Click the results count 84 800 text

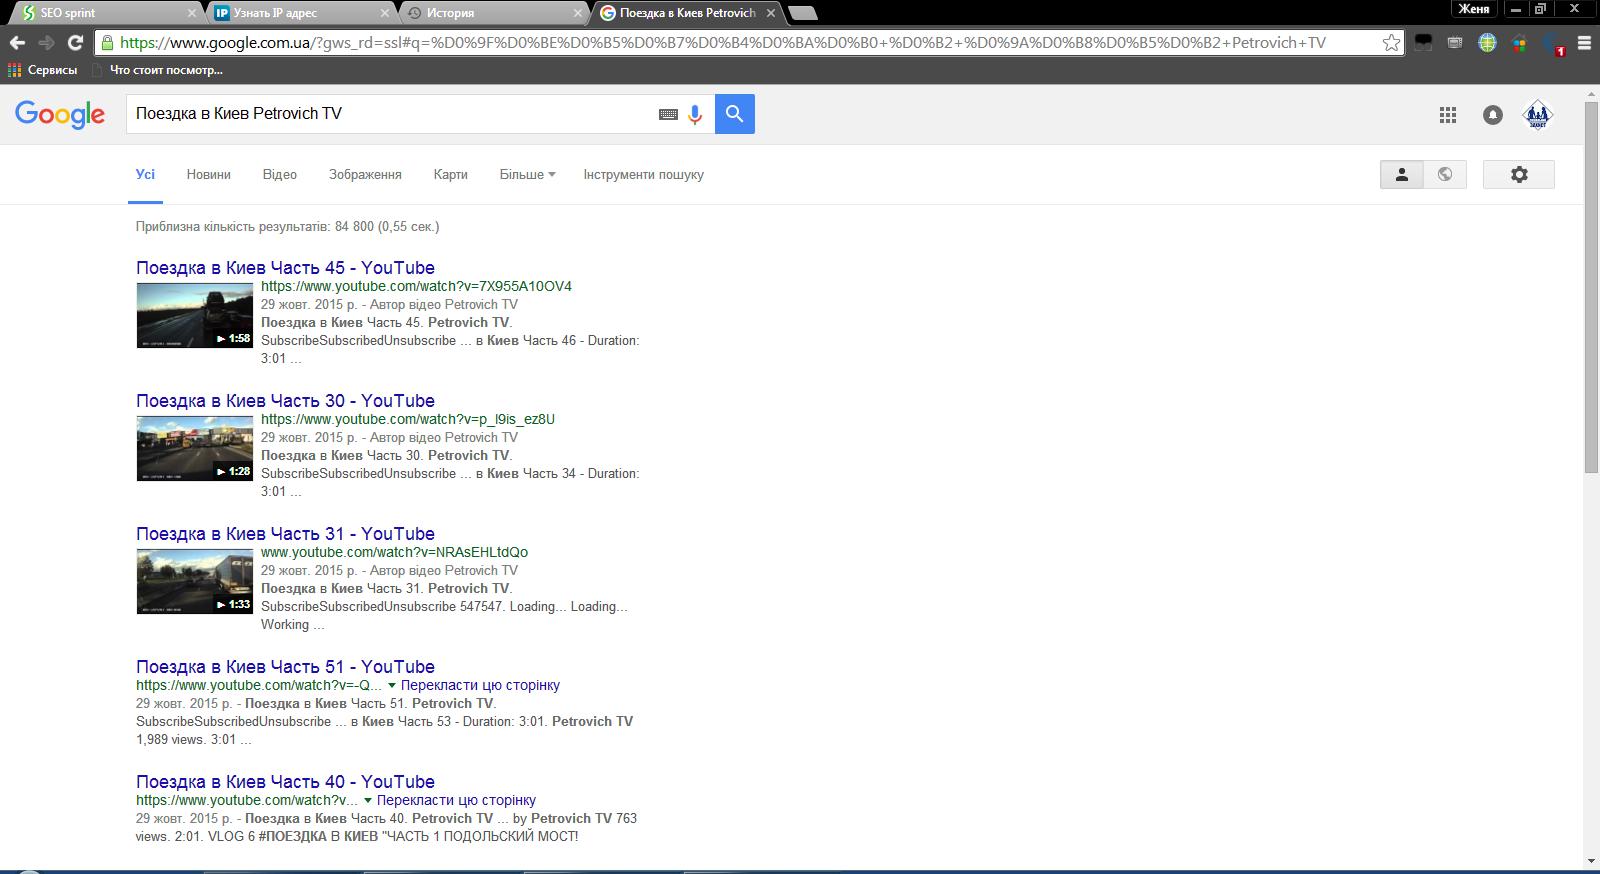click(x=287, y=227)
